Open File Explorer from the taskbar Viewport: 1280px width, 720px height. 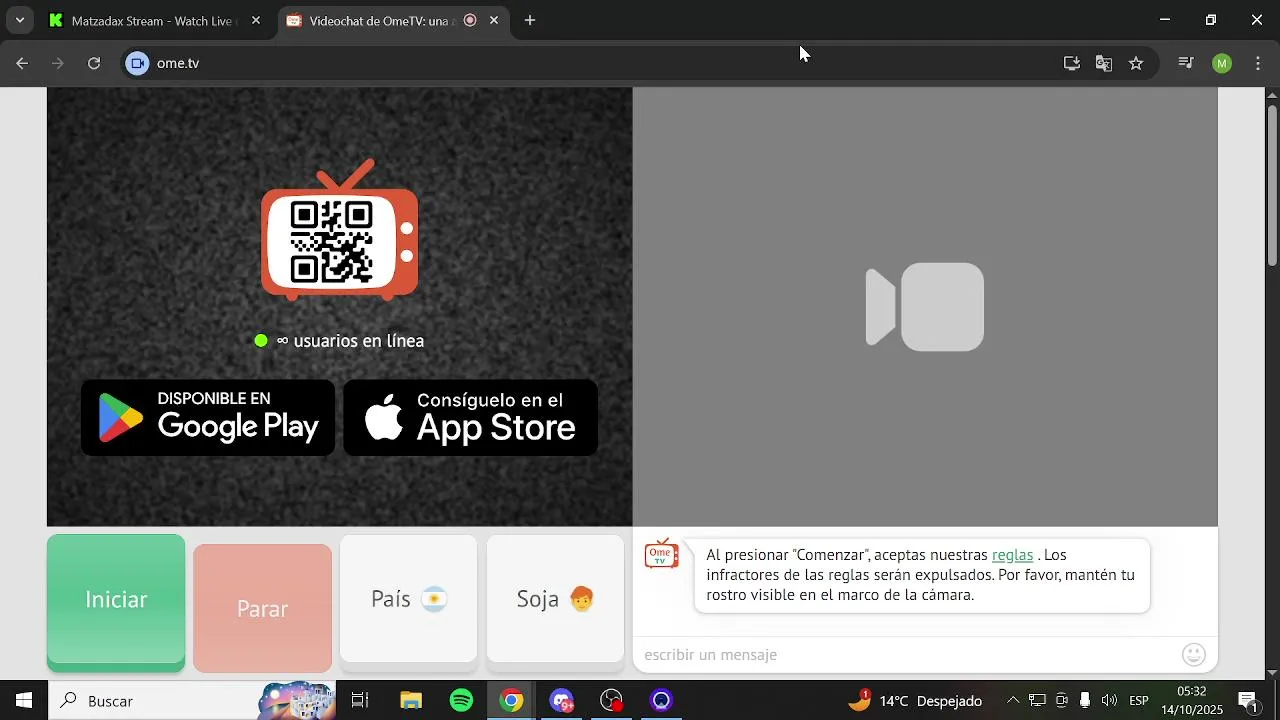[x=411, y=701]
